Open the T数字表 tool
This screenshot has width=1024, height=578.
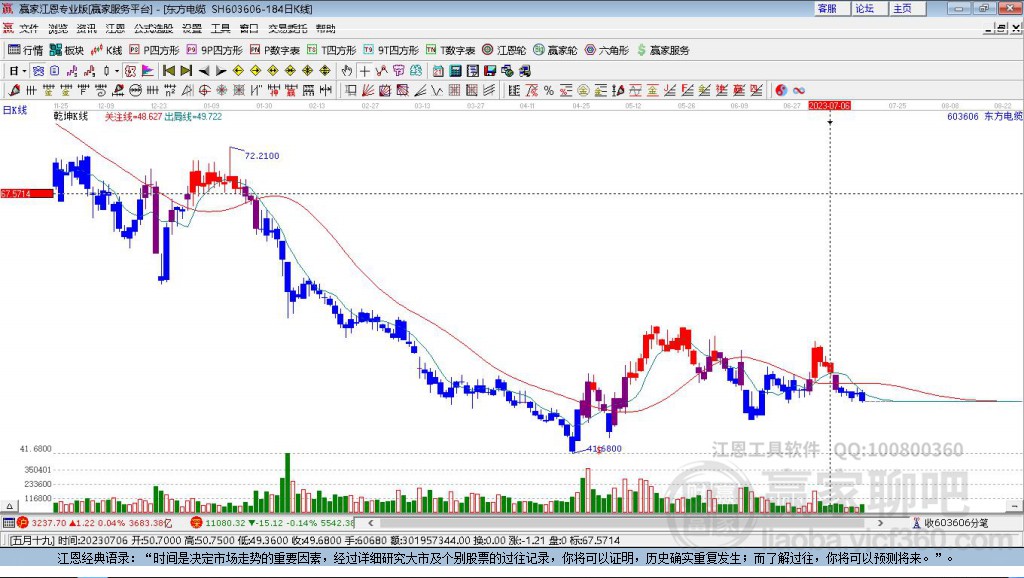[x=451, y=50]
